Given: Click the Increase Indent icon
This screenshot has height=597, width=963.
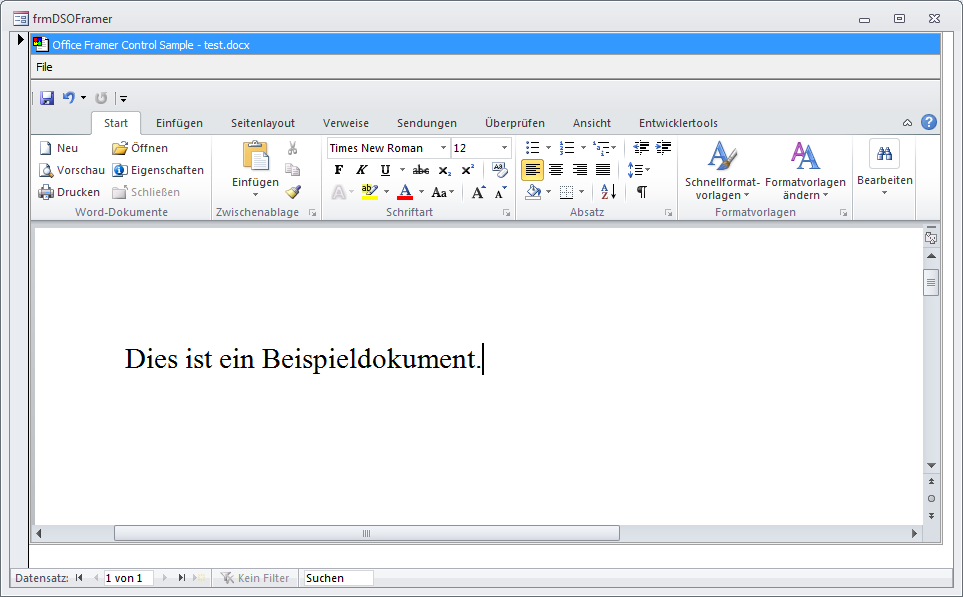Looking at the screenshot, I should click(x=663, y=148).
